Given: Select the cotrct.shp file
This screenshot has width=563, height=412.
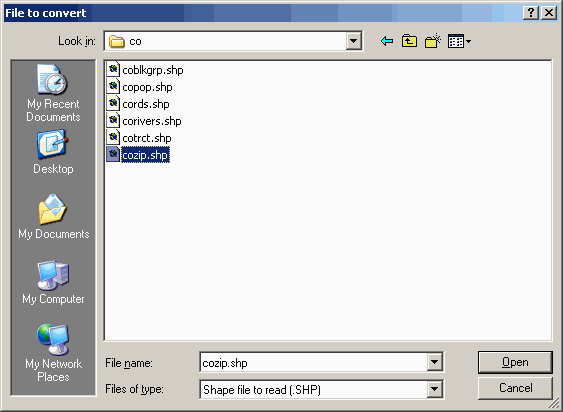Looking at the screenshot, I should tap(139, 138).
